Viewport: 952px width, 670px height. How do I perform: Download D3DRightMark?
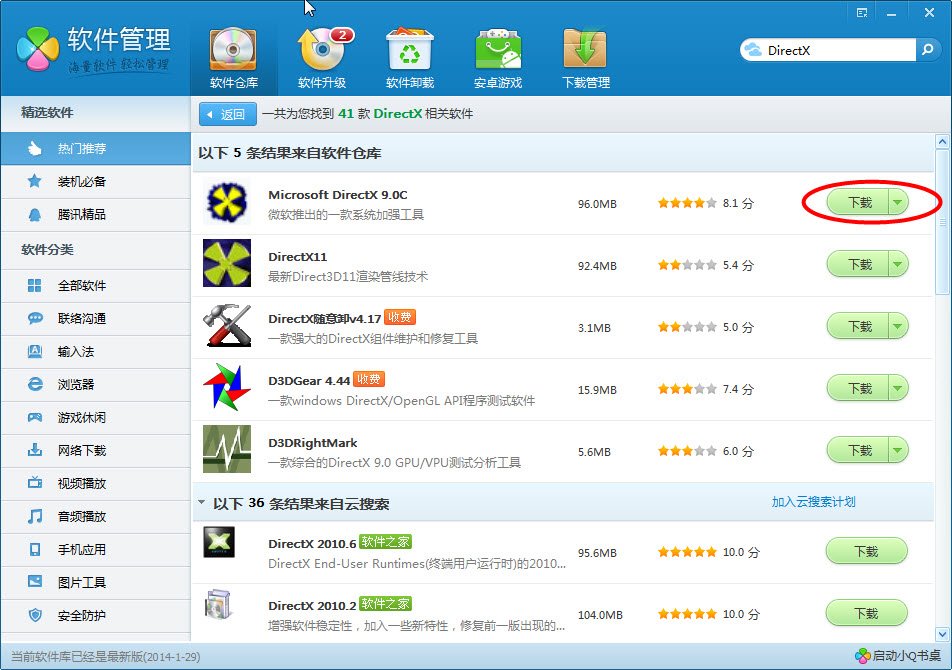(x=858, y=450)
